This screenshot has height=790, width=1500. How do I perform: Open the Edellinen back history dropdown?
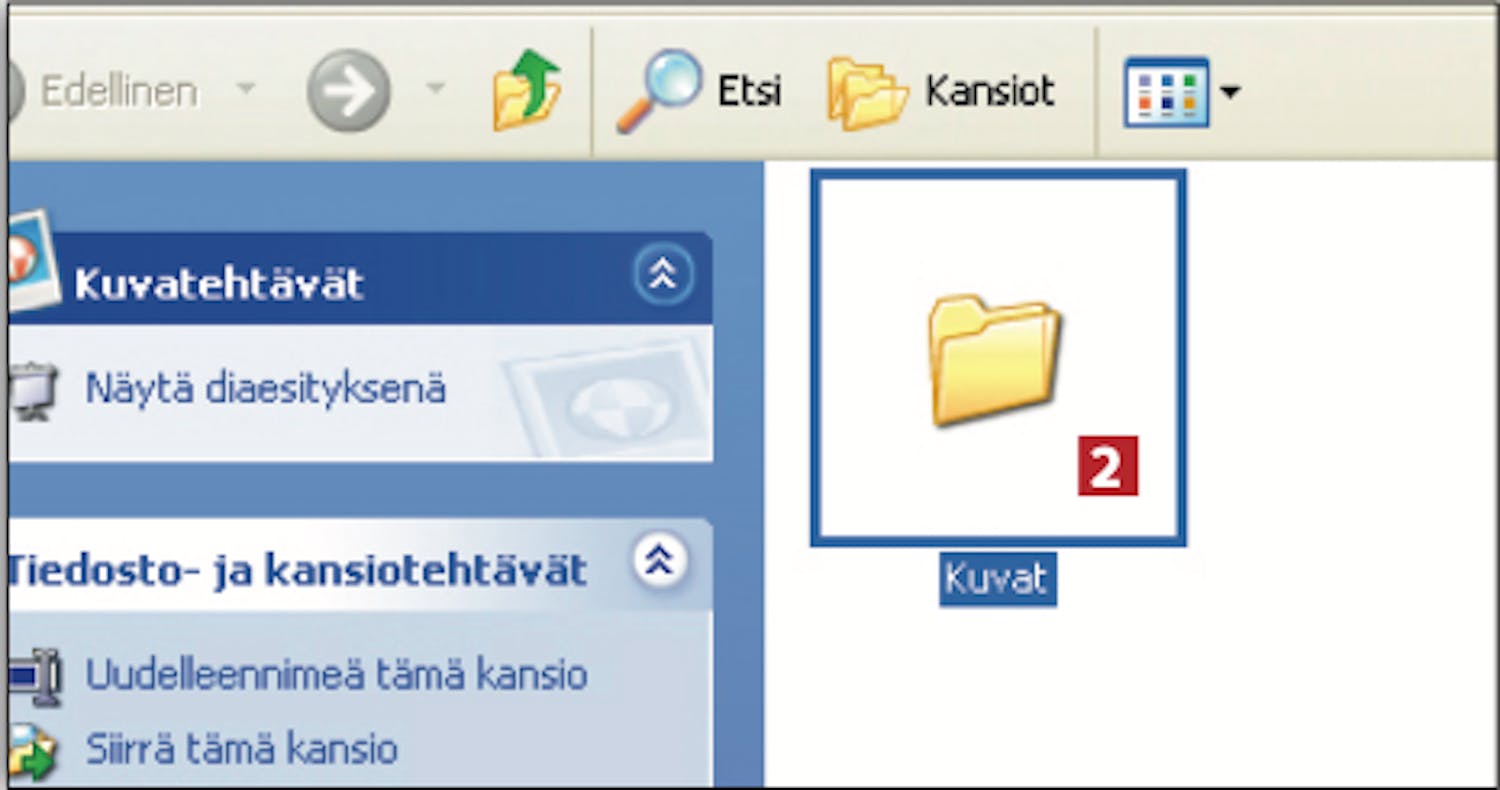point(245,90)
